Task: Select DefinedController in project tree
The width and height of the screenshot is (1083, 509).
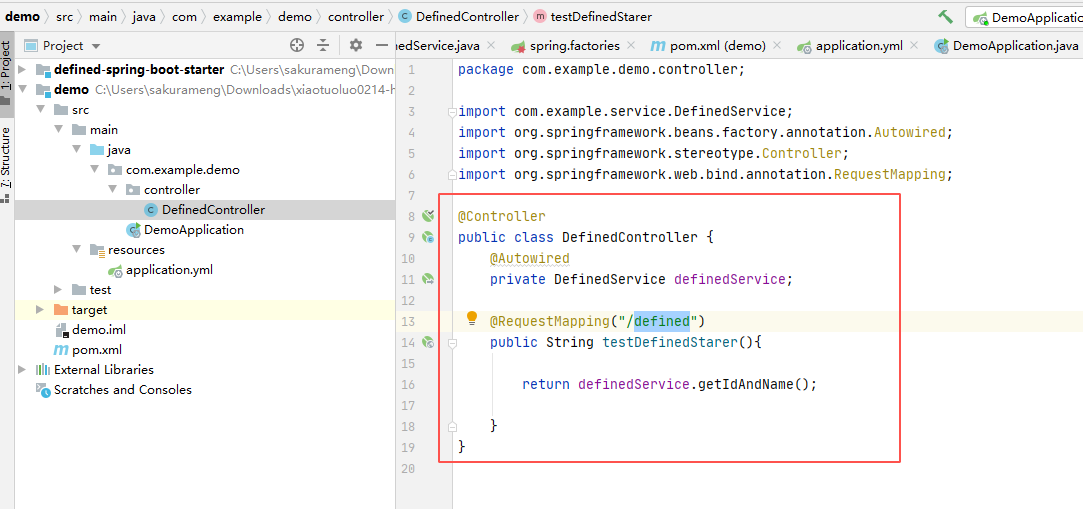Action: pos(213,210)
